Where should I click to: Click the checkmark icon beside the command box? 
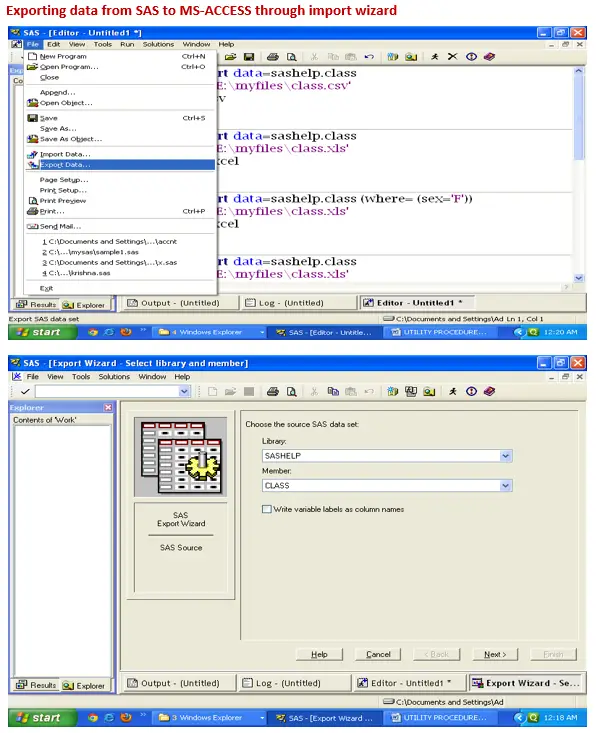pyautogui.click(x=24, y=392)
